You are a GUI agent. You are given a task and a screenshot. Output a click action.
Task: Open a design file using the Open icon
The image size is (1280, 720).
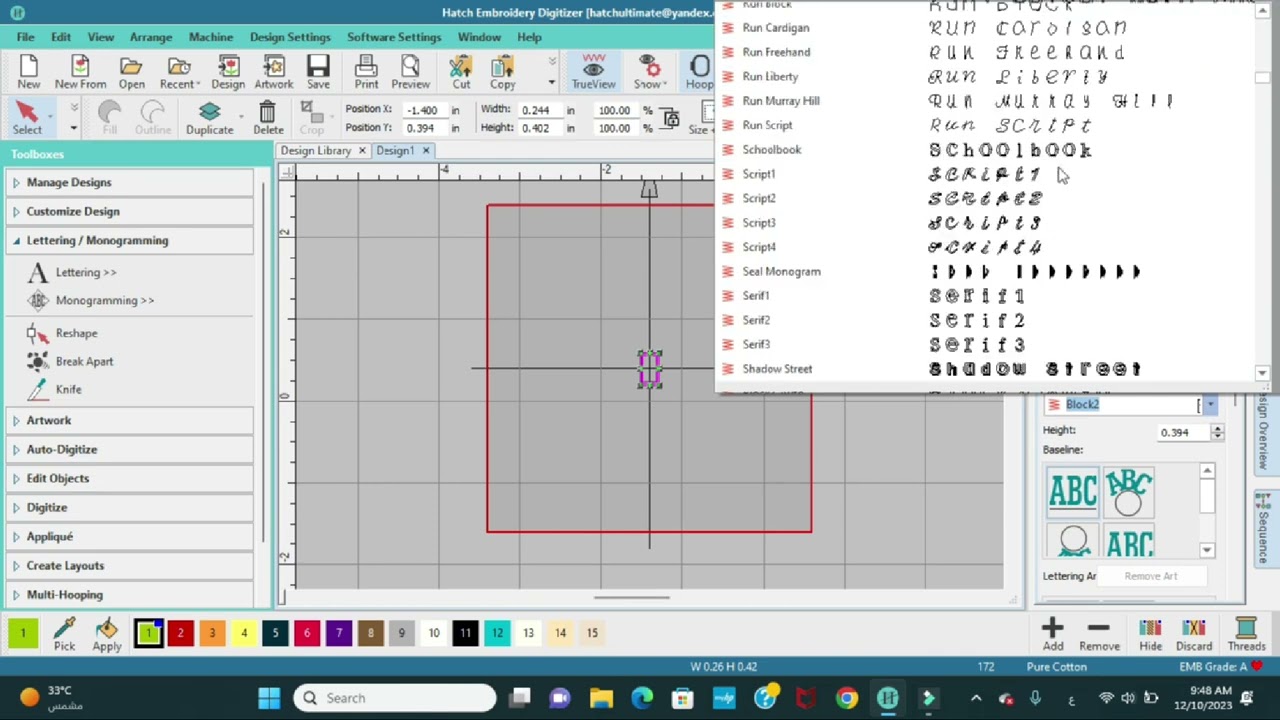coord(131,73)
